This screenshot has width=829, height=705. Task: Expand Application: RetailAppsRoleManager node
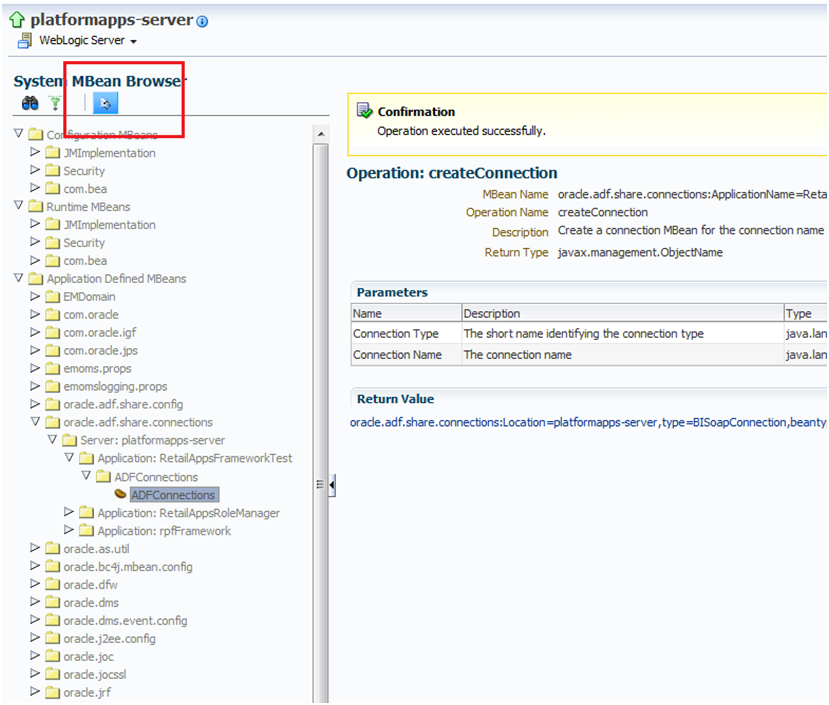point(69,511)
